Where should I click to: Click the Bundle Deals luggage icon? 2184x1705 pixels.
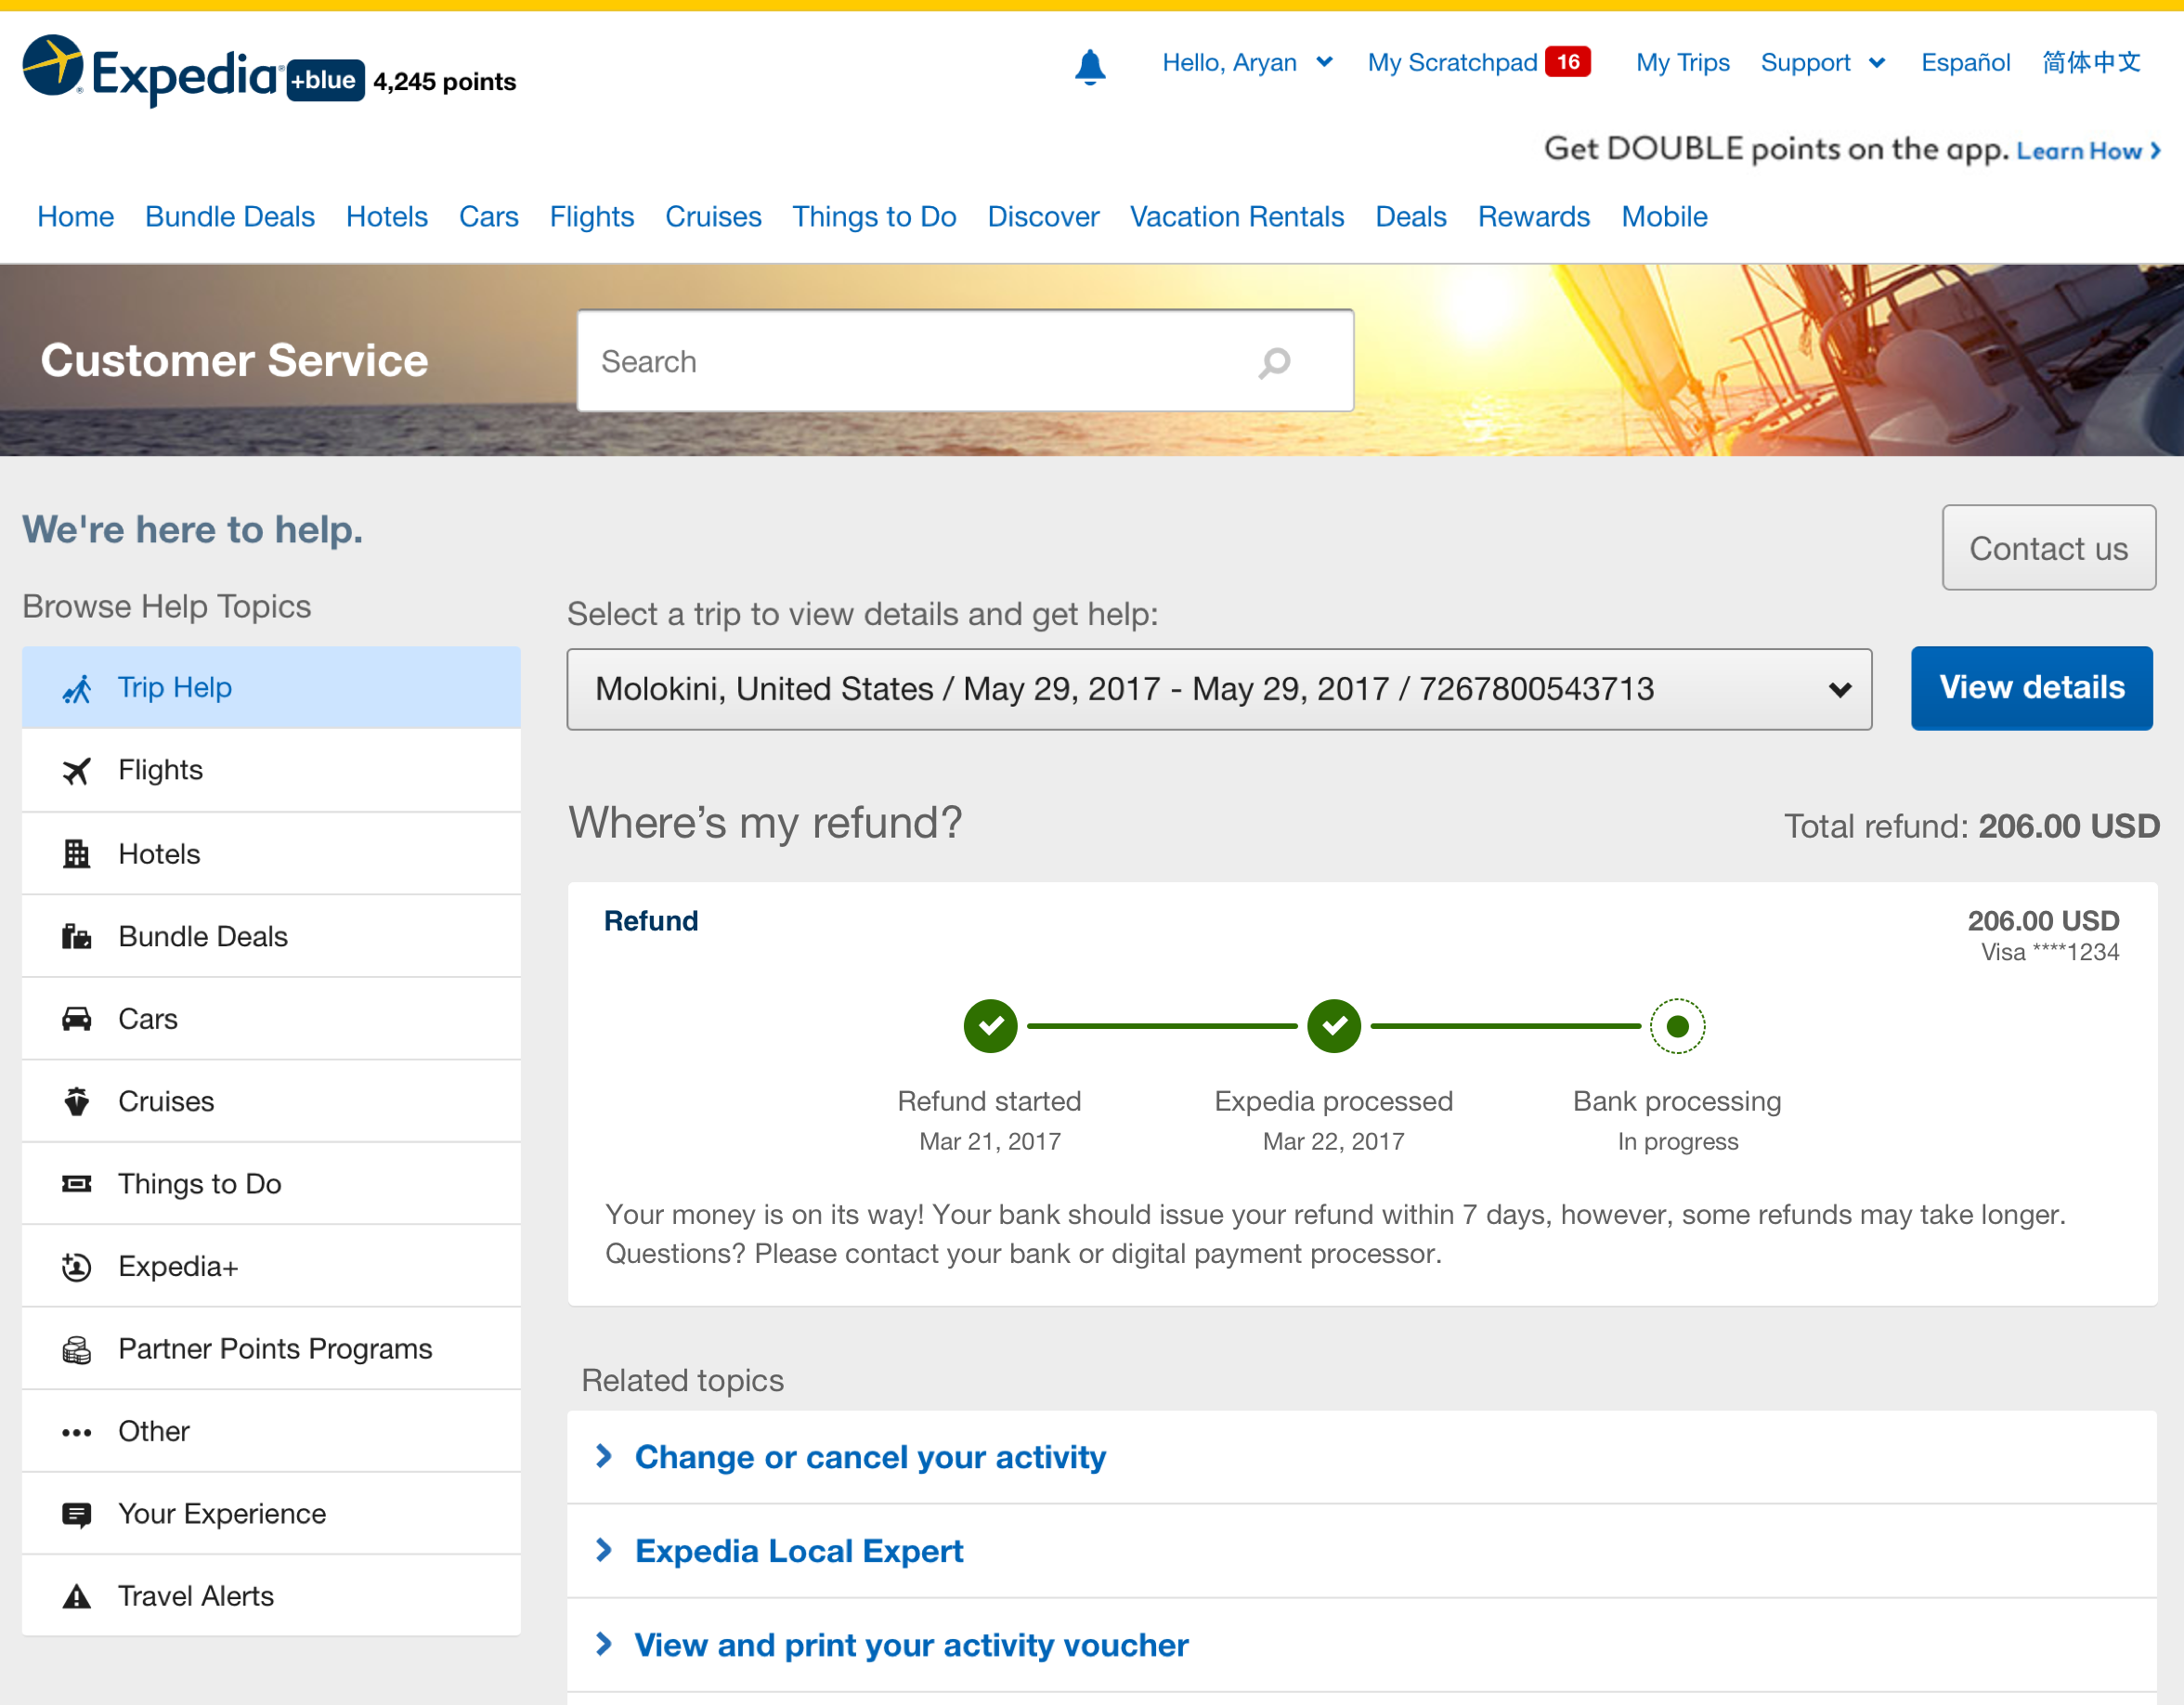pyautogui.click(x=77, y=937)
